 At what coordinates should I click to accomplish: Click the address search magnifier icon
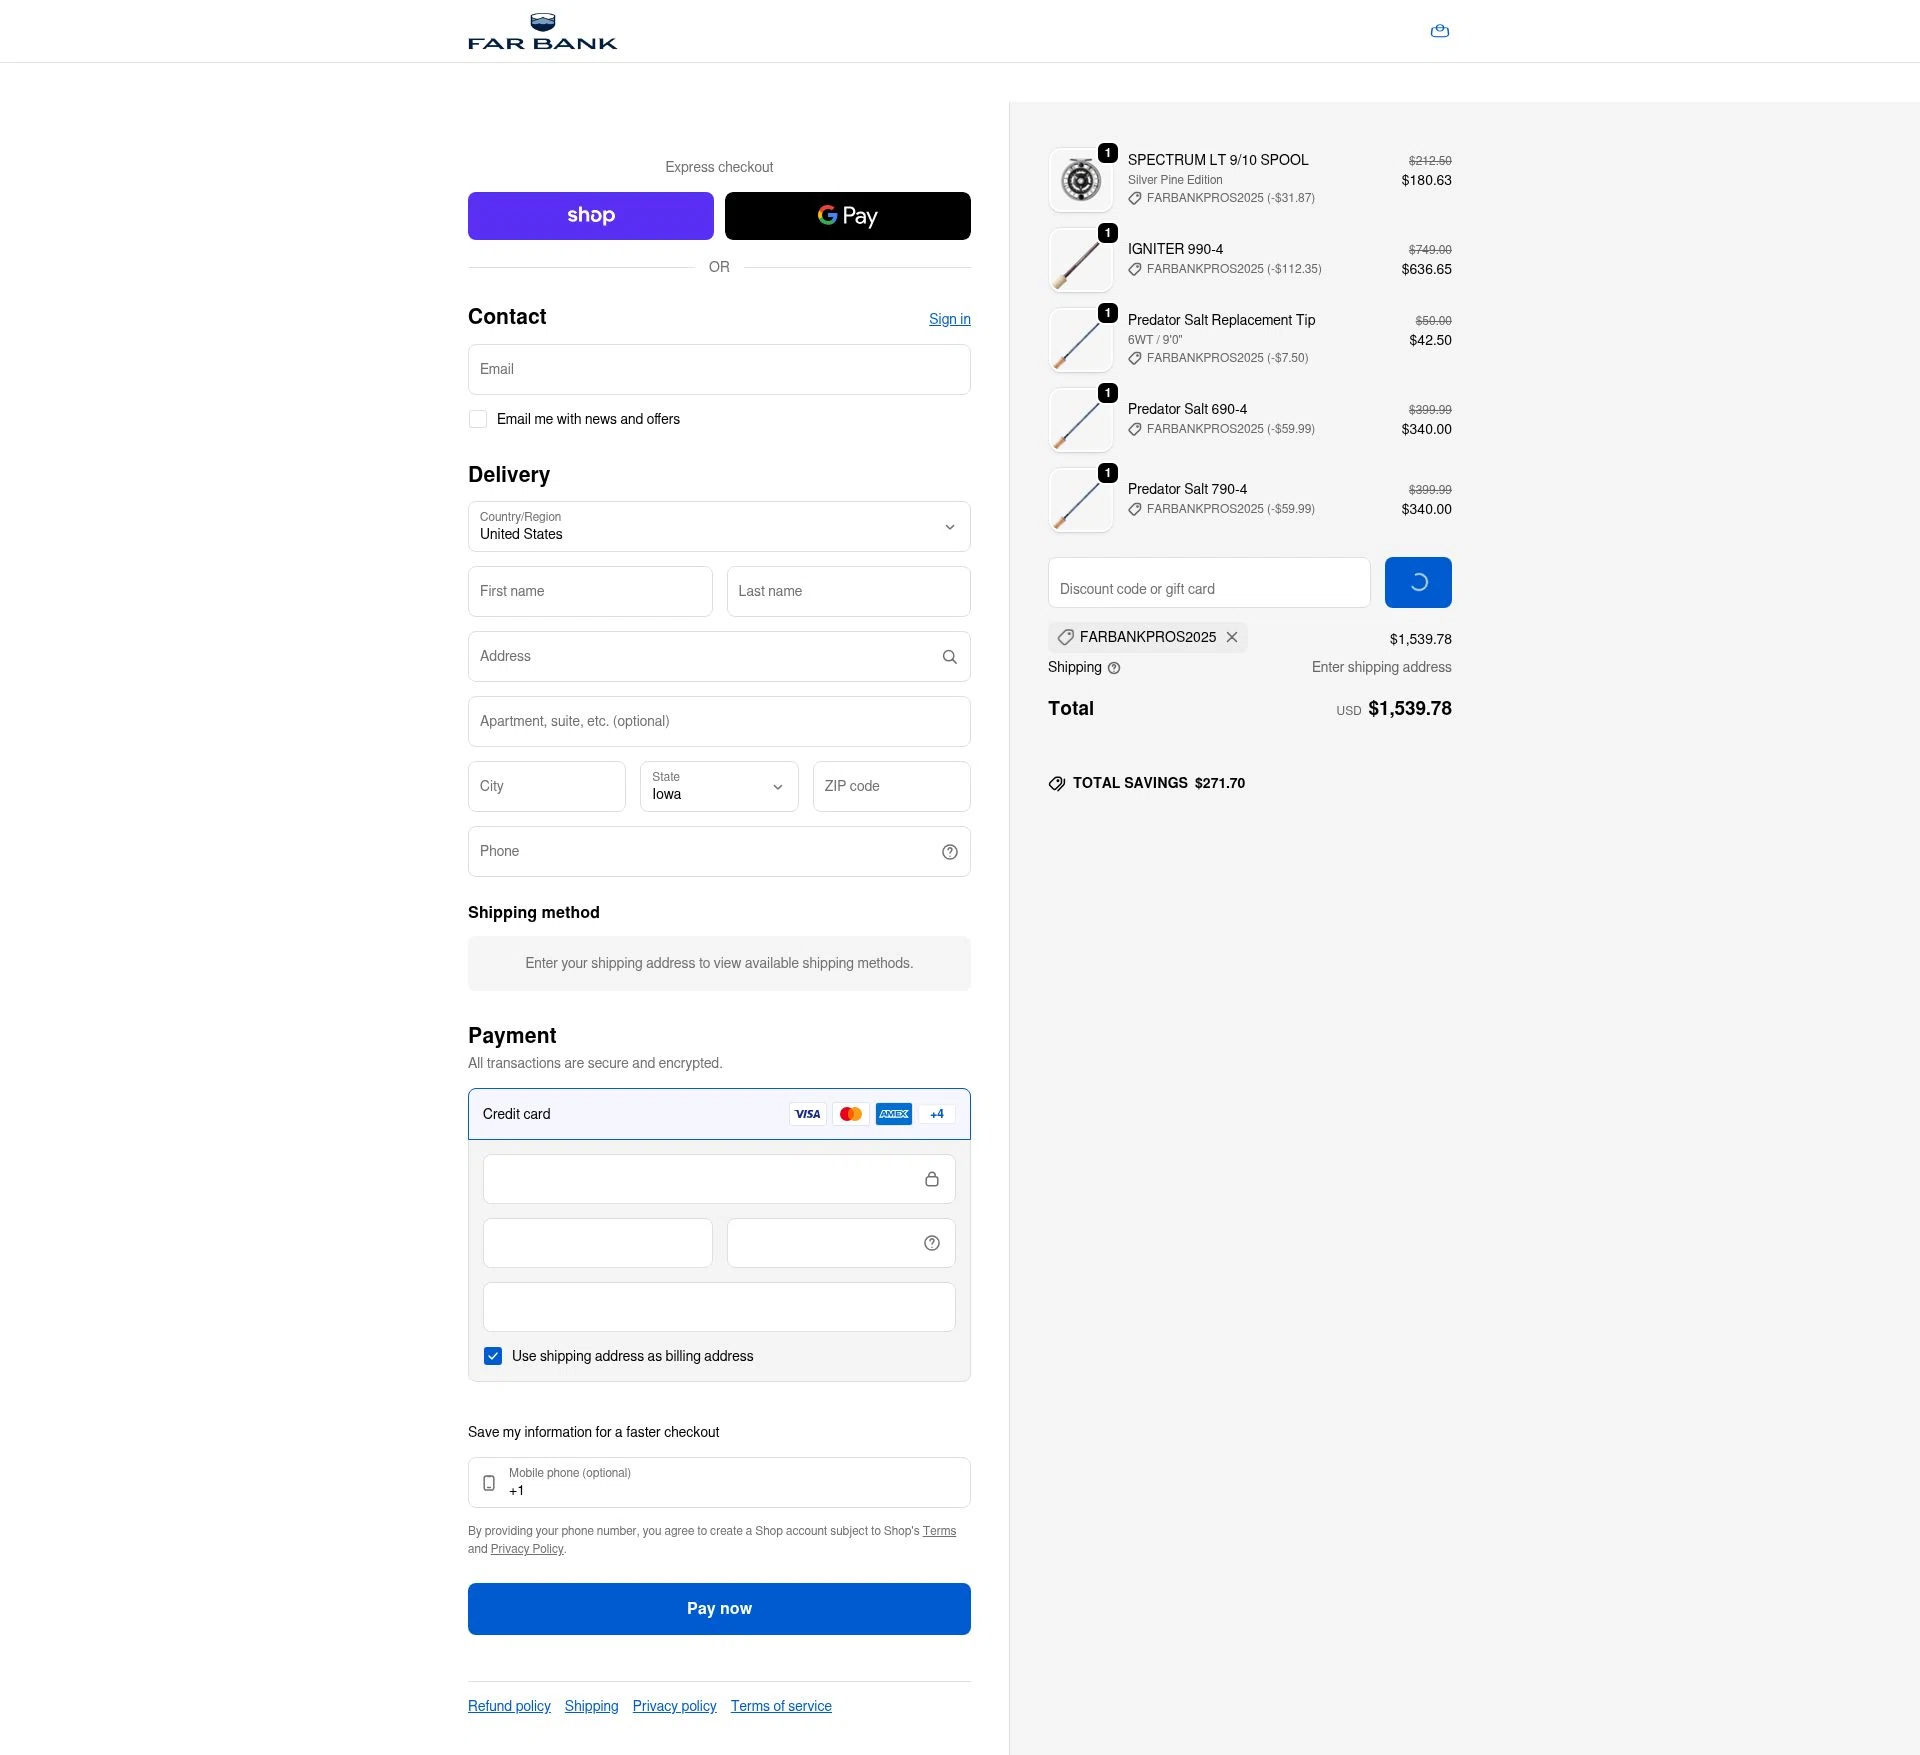pos(950,657)
